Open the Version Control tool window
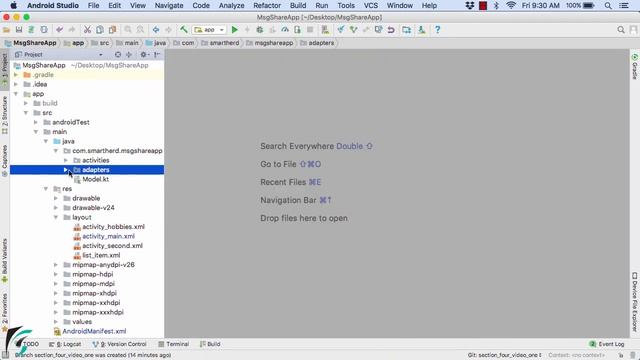640x360 pixels. [x=120, y=344]
